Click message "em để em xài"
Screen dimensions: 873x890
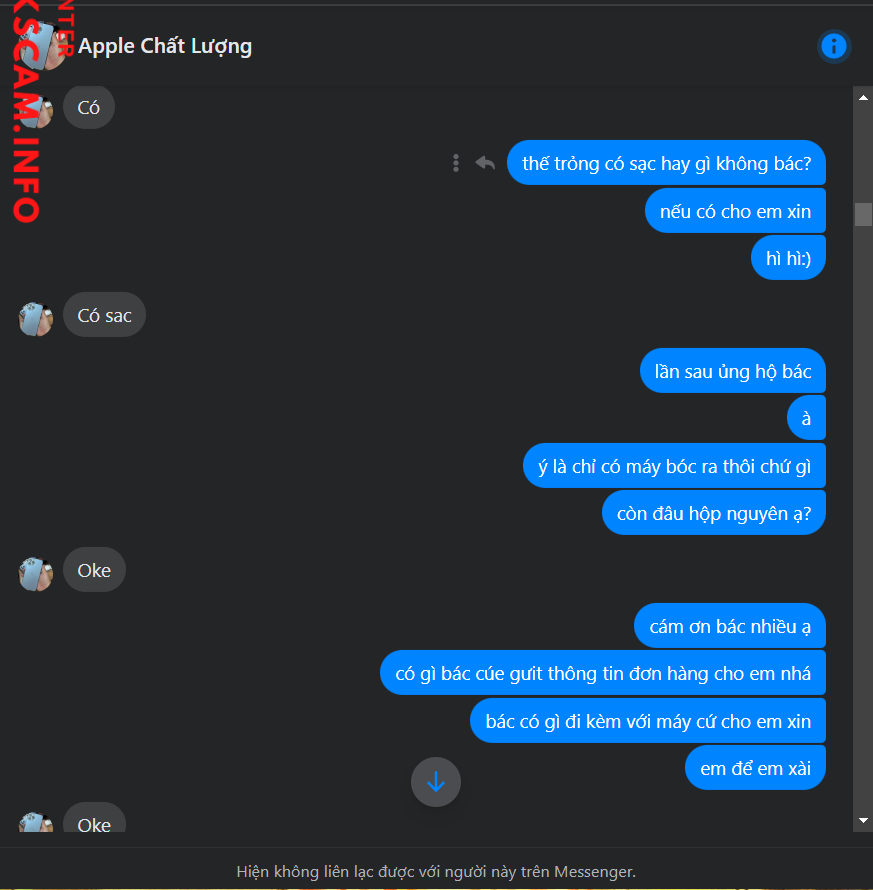(756, 768)
